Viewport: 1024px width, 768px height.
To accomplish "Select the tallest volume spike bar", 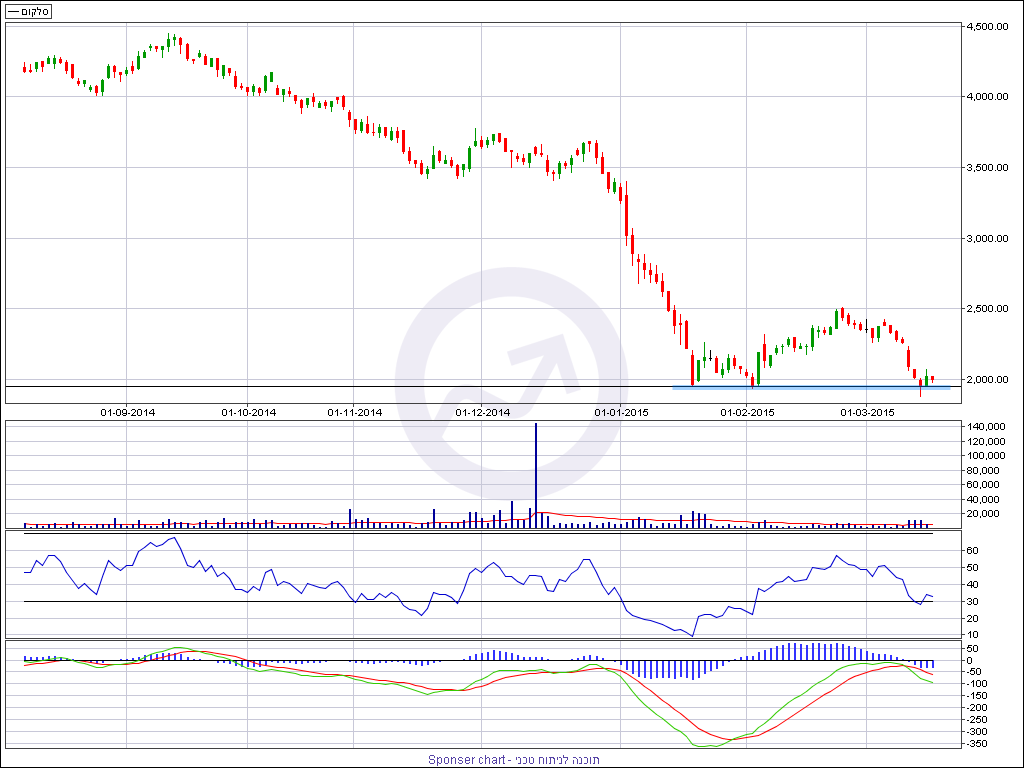I will (x=536, y=470).
